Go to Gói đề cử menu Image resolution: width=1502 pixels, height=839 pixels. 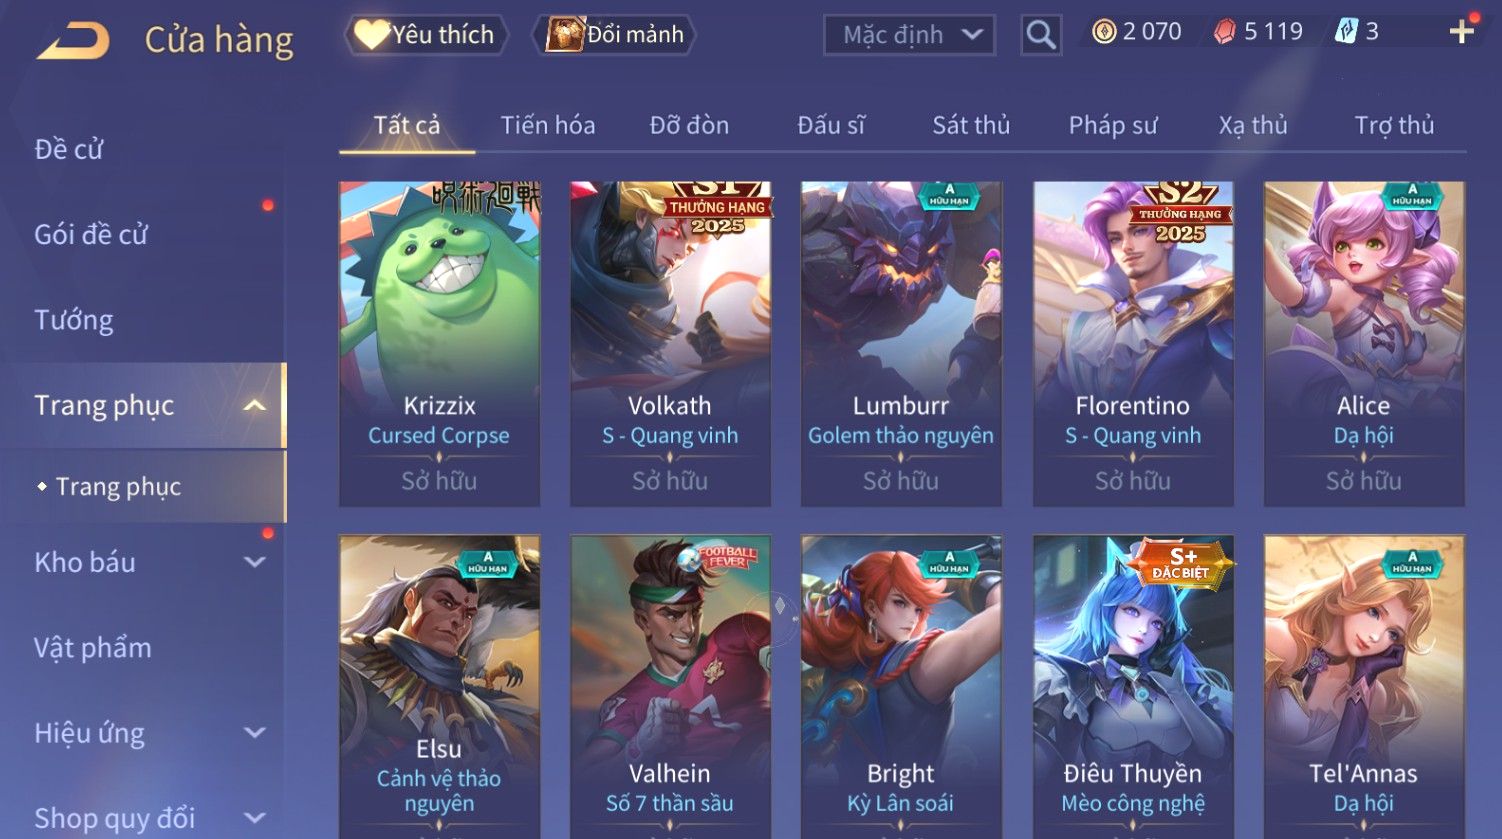pyautogui.click(x=91, y=234)
